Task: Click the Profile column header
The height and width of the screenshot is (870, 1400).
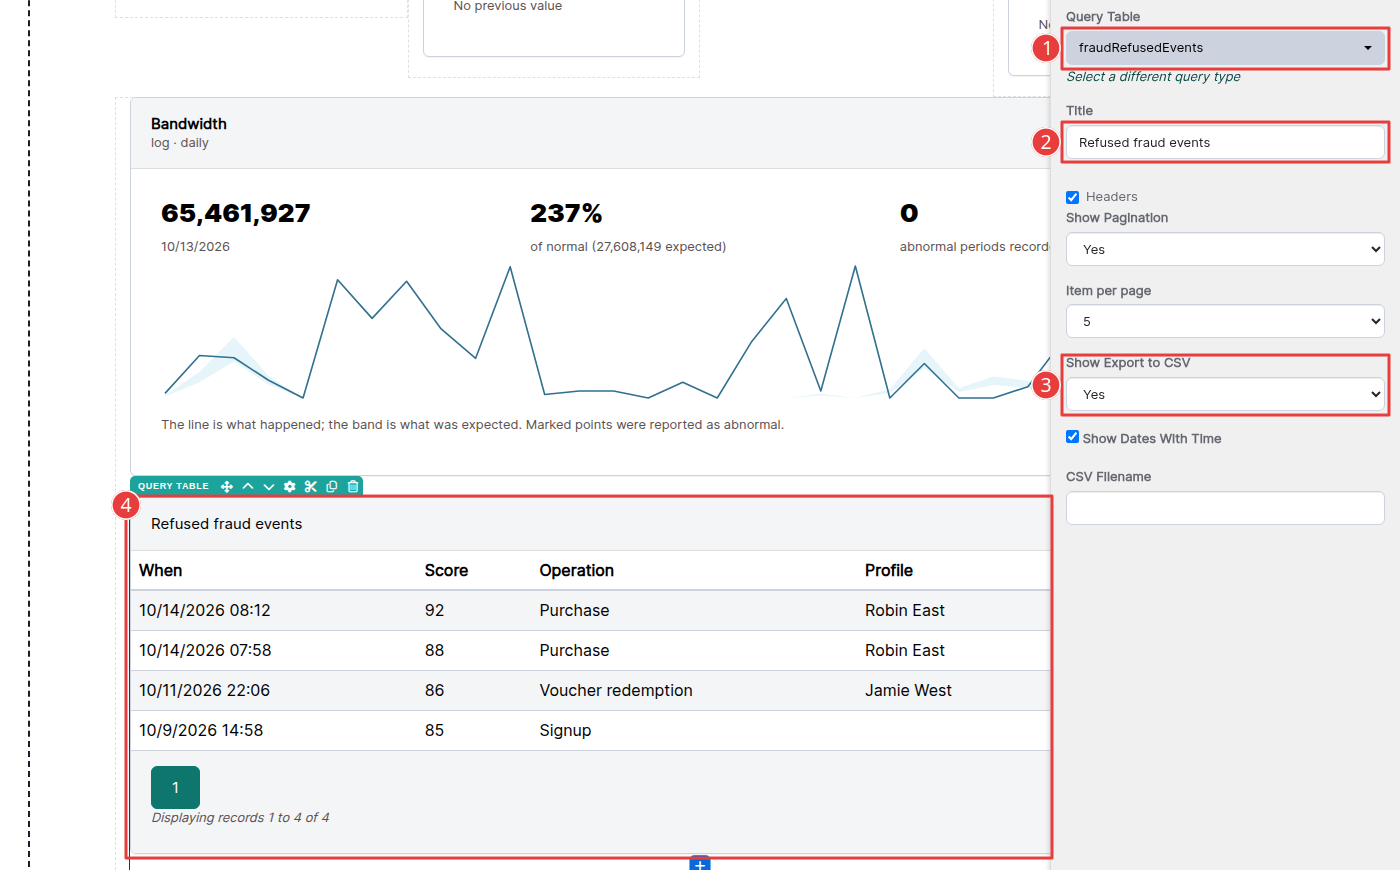Action: click(889, 570)
